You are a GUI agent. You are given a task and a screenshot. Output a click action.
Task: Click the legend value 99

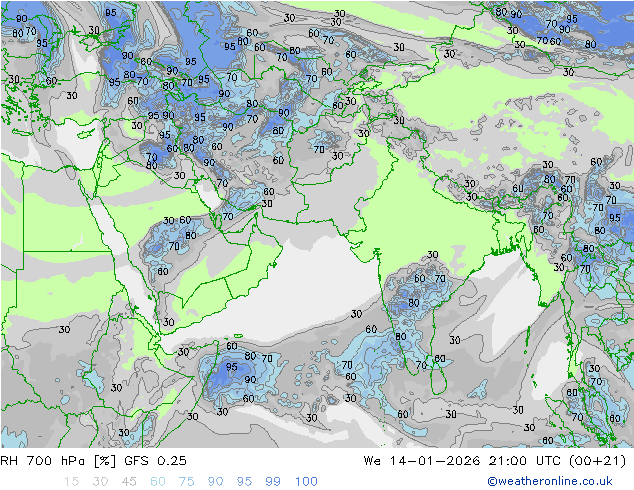(x=273, y=481)
